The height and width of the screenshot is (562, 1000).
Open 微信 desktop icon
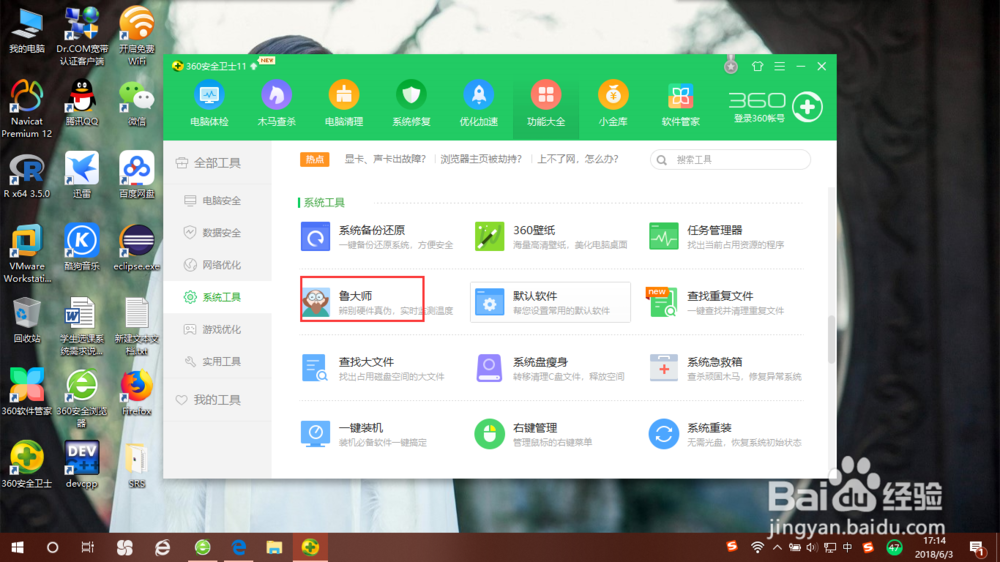click(x=136, y=103)
